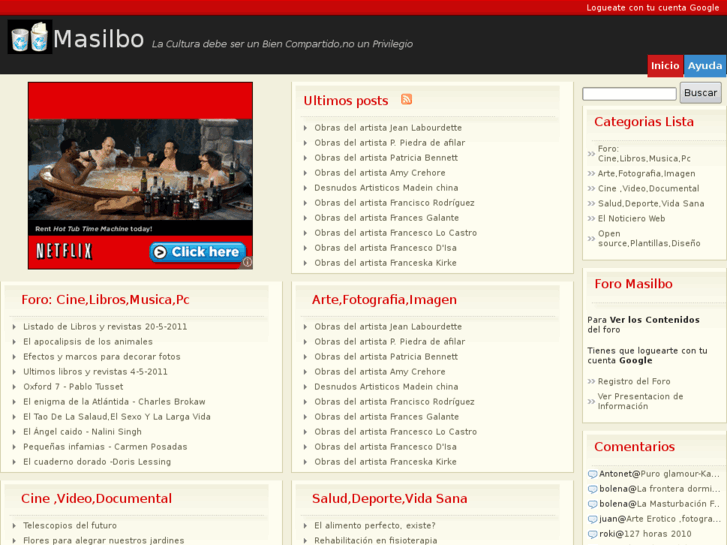The image size is (727, 545).
Task: Open the Salud,Deporte,Vida Sana section heading
Action: click(389, 499)
